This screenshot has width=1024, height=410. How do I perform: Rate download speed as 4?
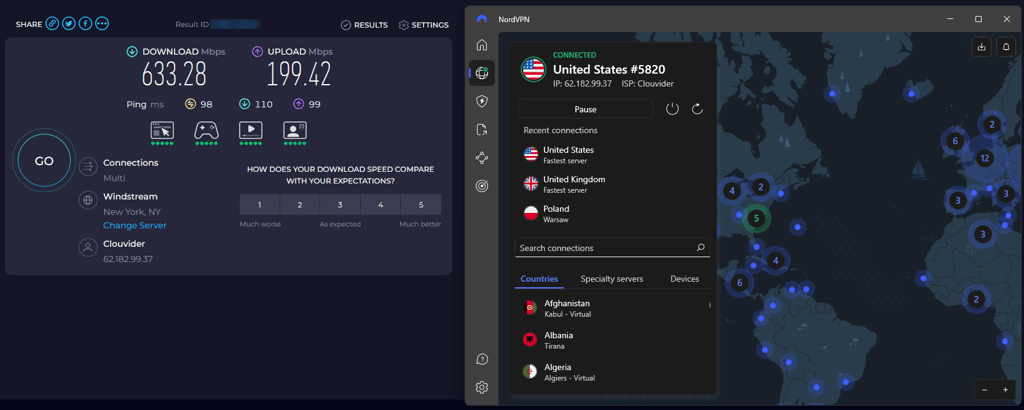381,204
